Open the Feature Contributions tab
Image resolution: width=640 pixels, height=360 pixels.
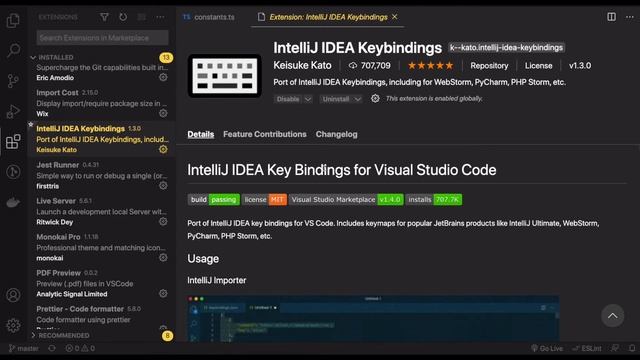tap(264, 134)
